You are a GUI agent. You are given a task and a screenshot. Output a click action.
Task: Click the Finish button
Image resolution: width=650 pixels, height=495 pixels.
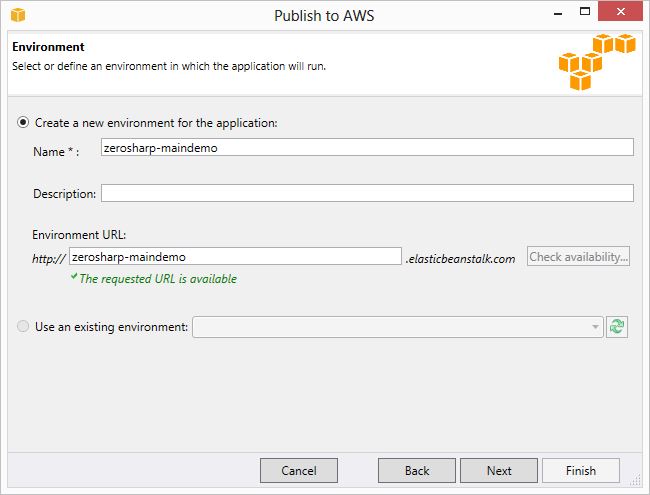(x=581, y=471)
